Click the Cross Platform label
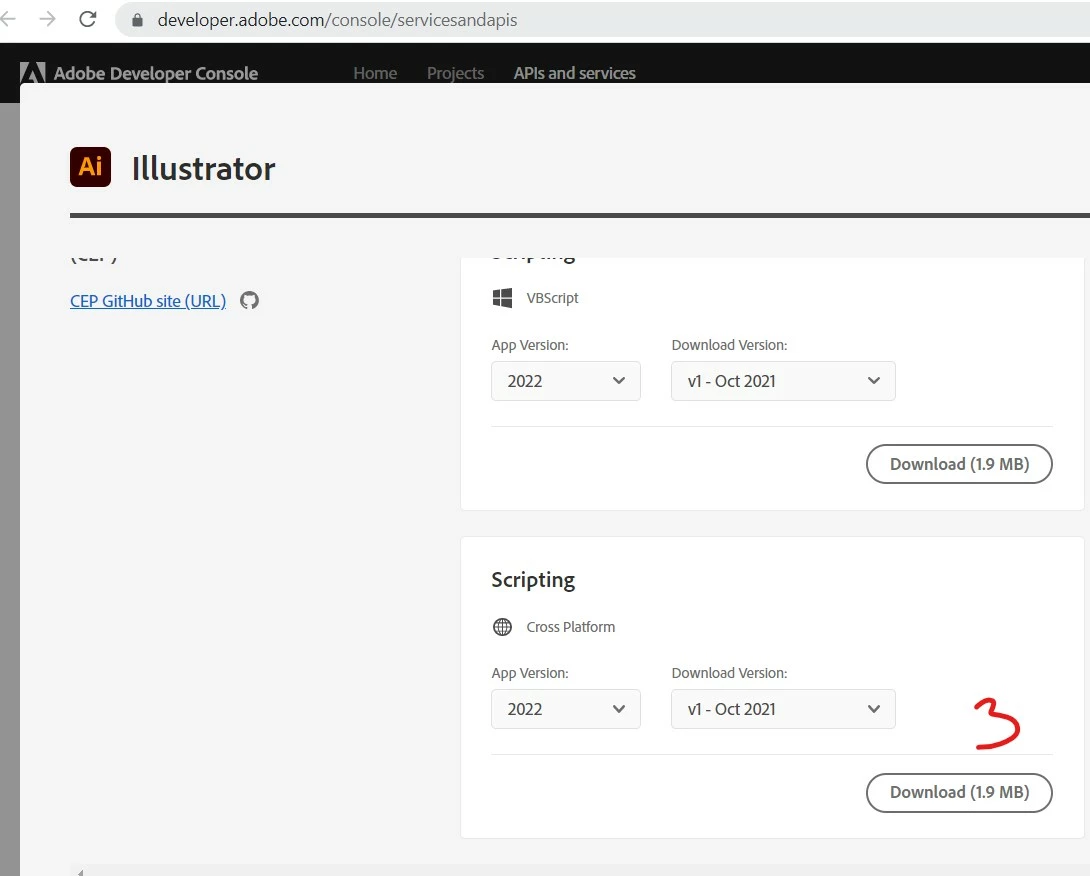Viewport: 1090px width, 876px height. [x=571, y=626]
